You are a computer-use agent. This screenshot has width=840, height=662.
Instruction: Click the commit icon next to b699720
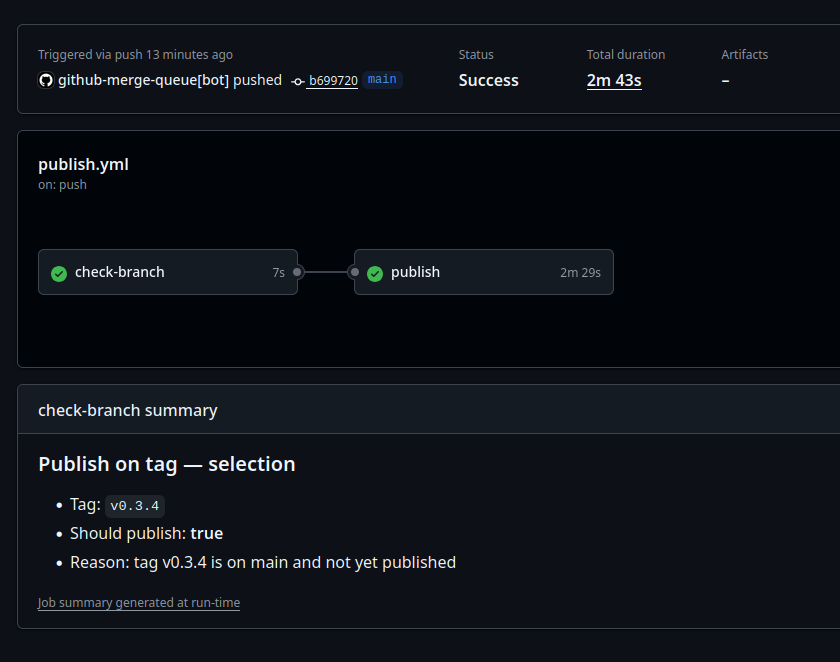298,81
